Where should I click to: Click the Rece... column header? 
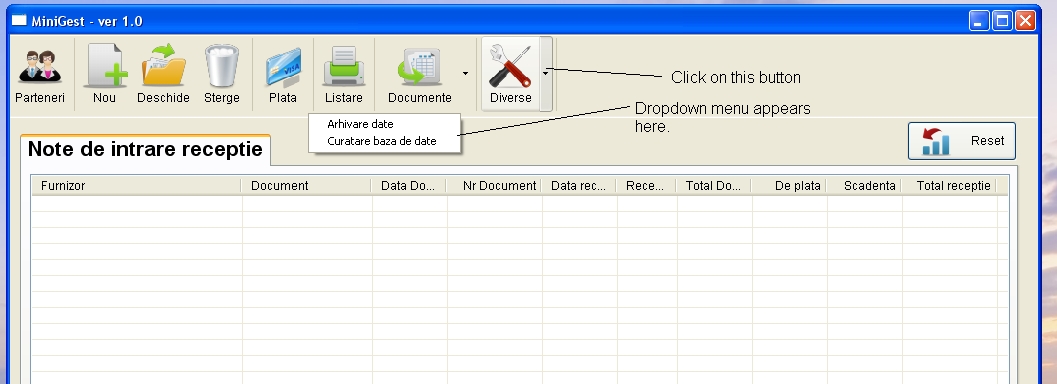(x=646, y=186)
